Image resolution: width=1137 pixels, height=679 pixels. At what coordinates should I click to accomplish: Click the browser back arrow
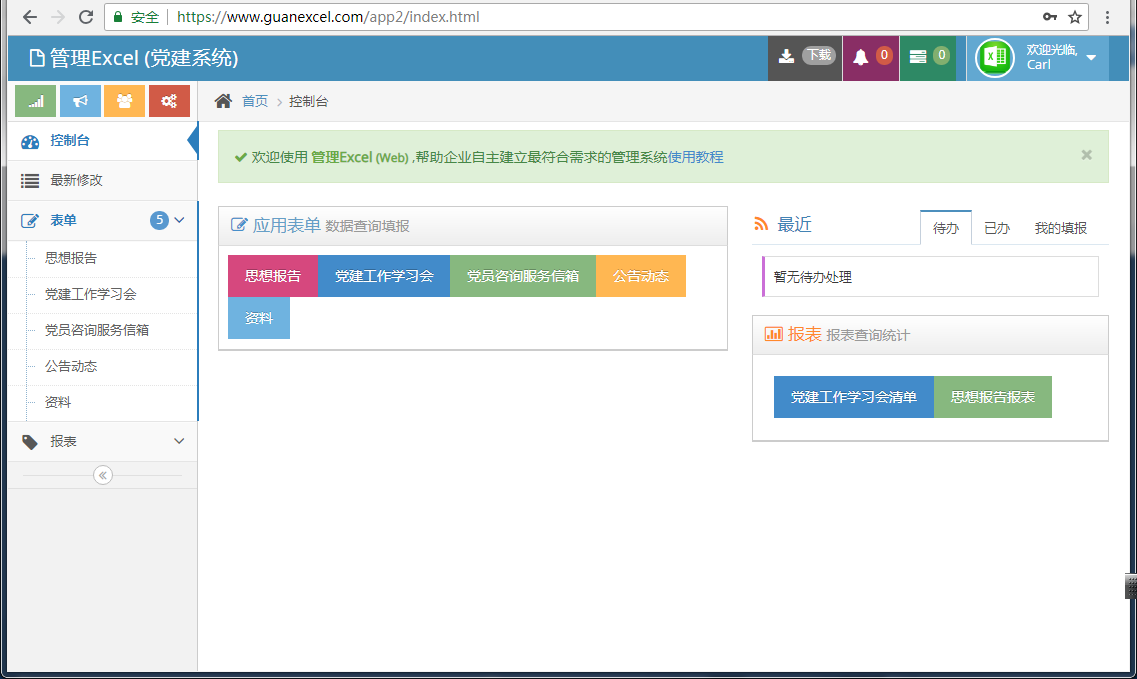[x=30, y=17]
